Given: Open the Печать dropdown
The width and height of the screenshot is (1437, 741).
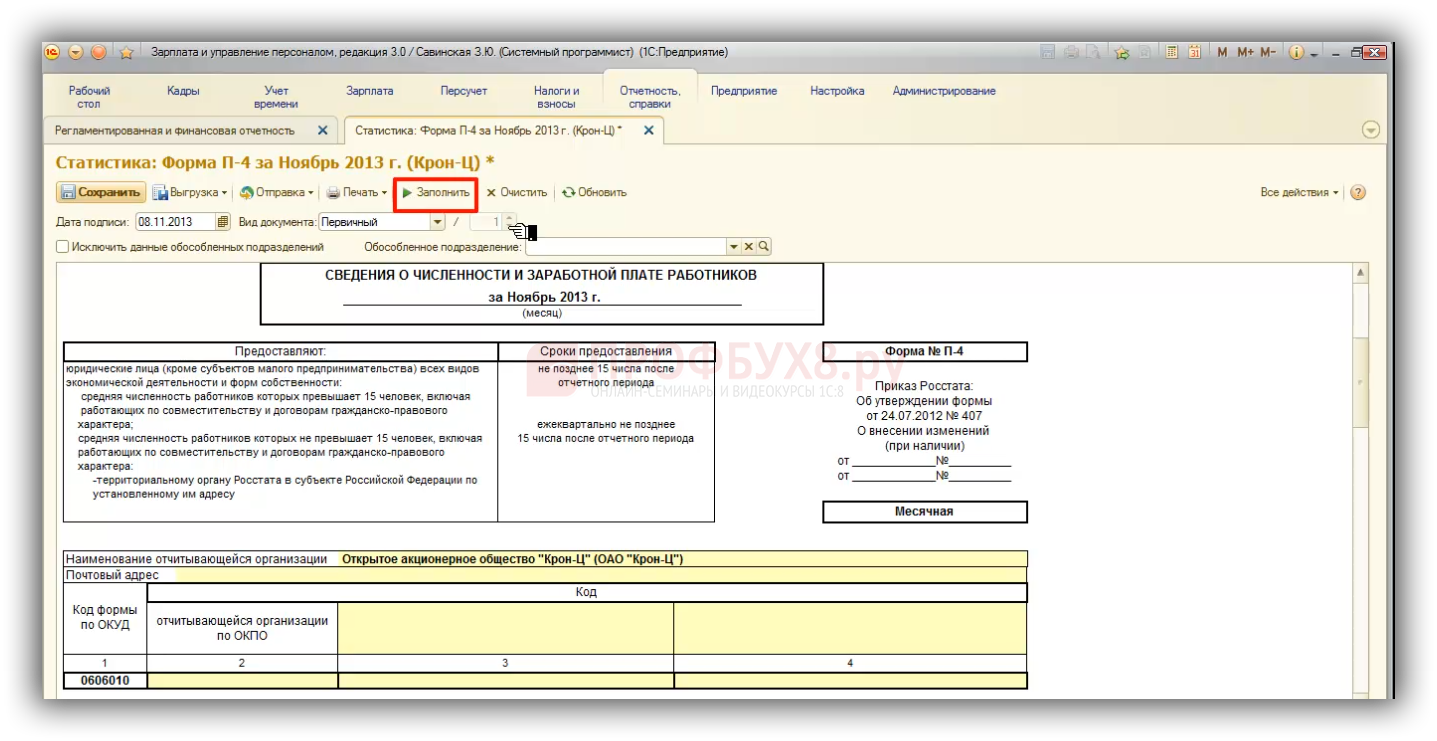Looking at the screenshot, I should (357, 193).
